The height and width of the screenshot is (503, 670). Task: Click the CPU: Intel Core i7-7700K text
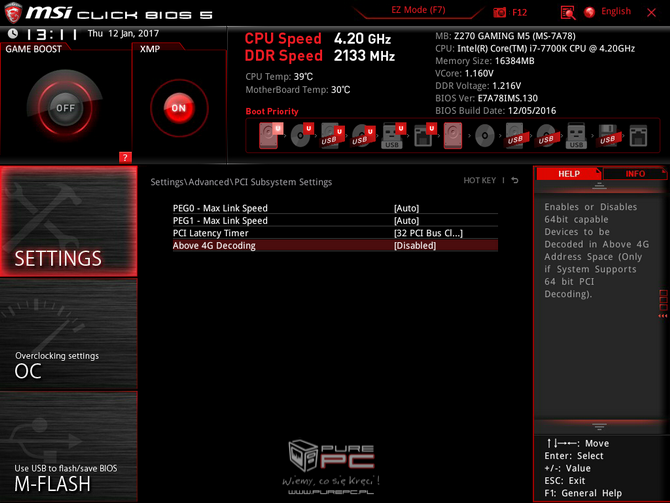click(535, 48)
